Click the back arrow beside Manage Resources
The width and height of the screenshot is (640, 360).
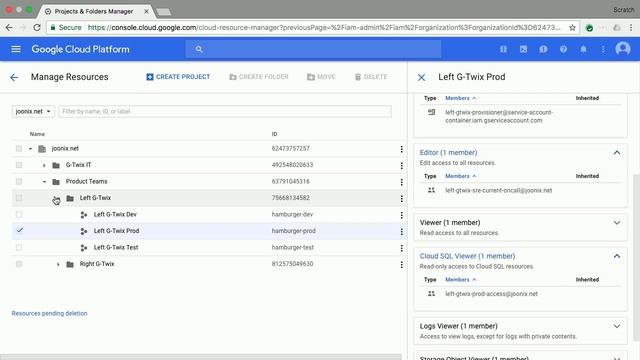coord(14,77)
